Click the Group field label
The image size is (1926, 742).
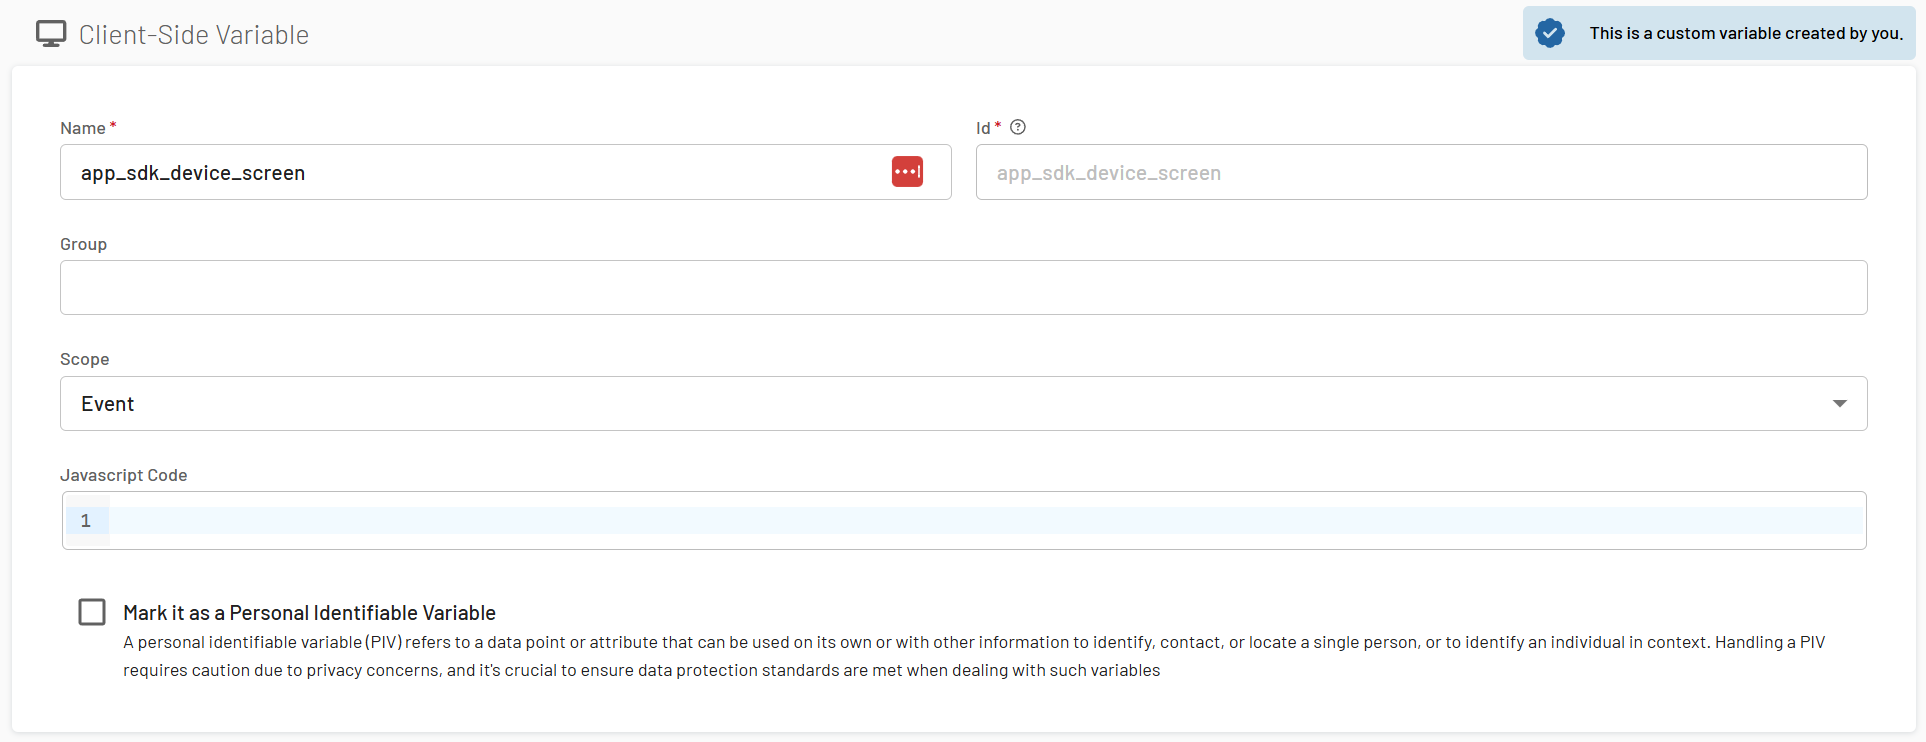pyautogui.click(x=84, y=244)
